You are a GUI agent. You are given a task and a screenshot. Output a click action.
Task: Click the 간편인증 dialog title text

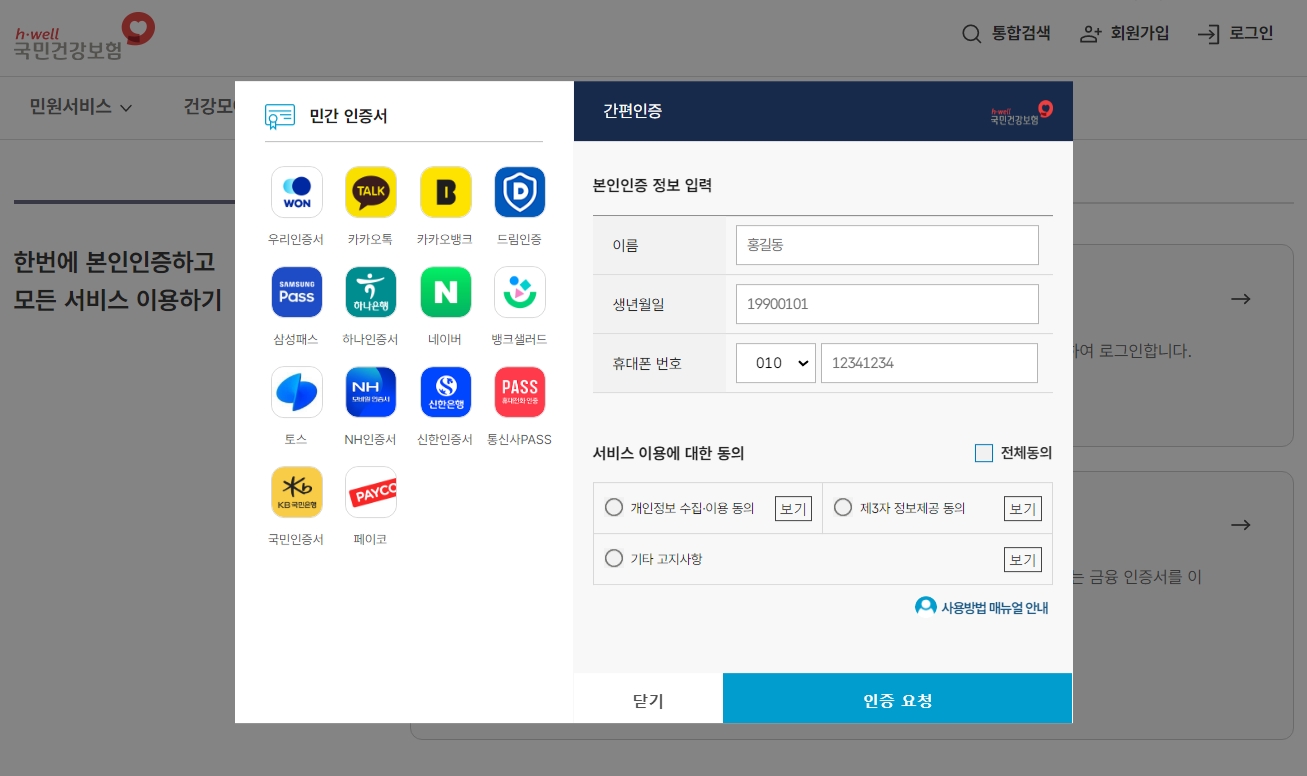[x=632, y=111]
